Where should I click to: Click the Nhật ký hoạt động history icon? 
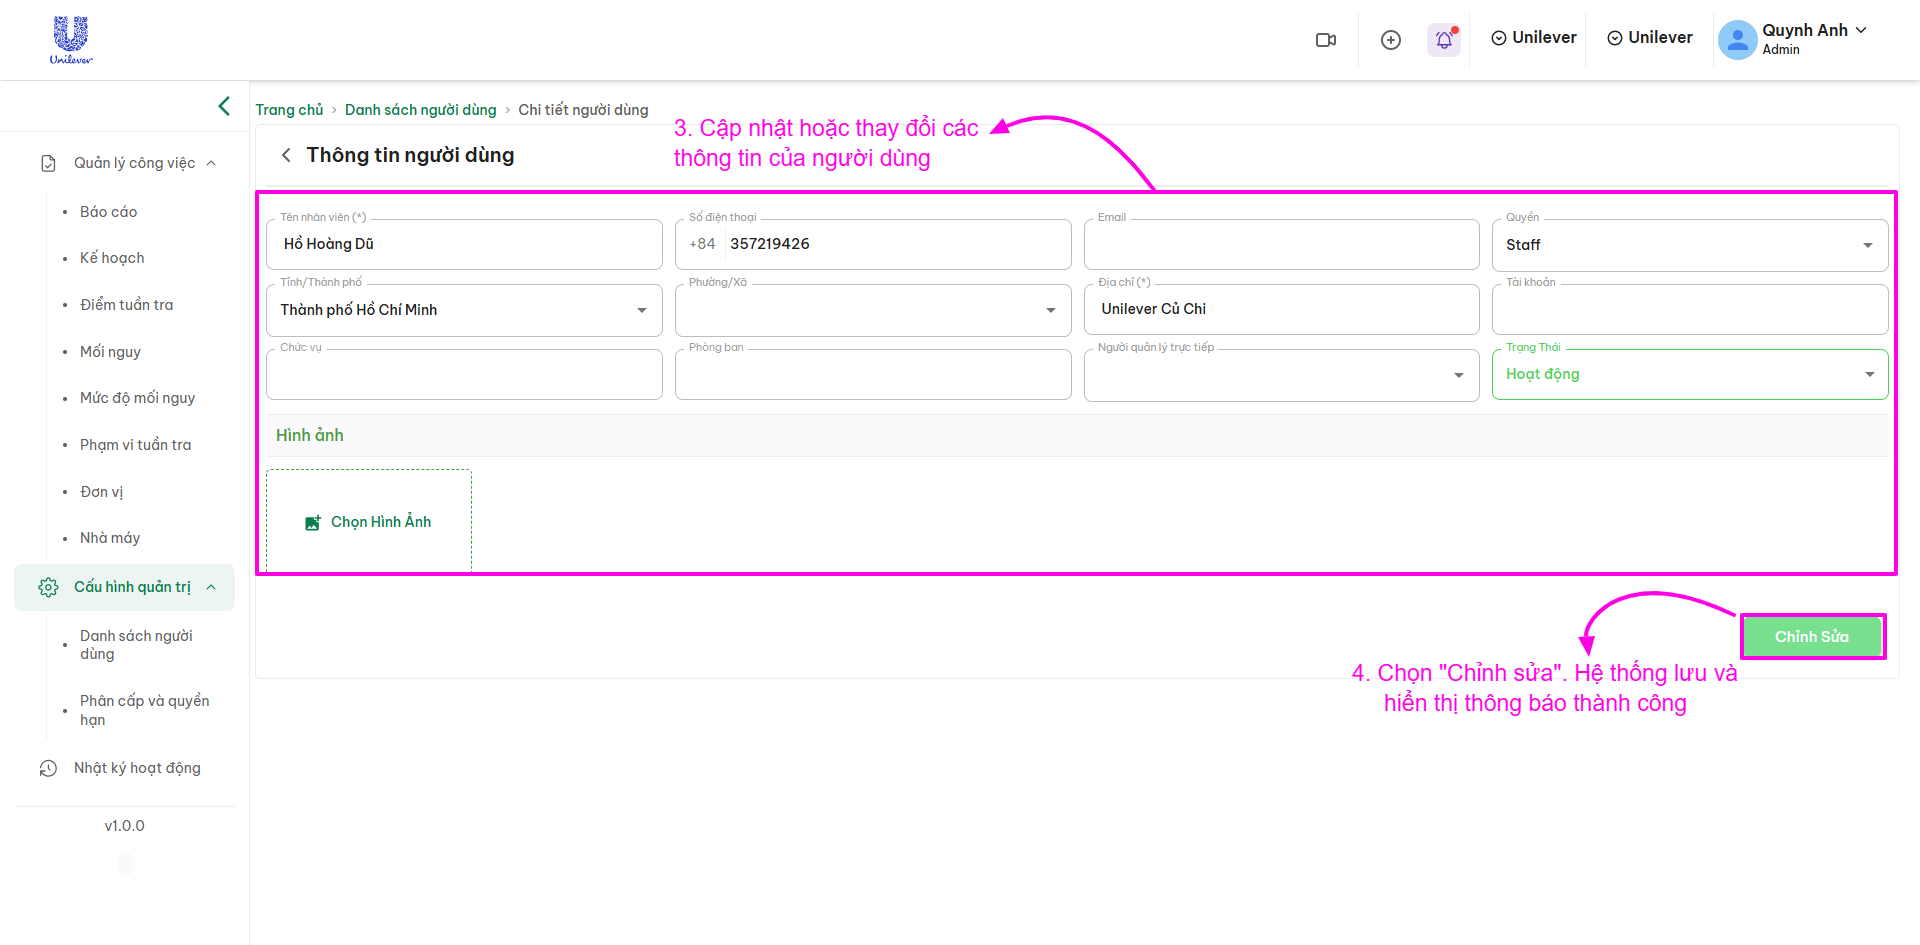pyautogui.click(x=48, y=768)
